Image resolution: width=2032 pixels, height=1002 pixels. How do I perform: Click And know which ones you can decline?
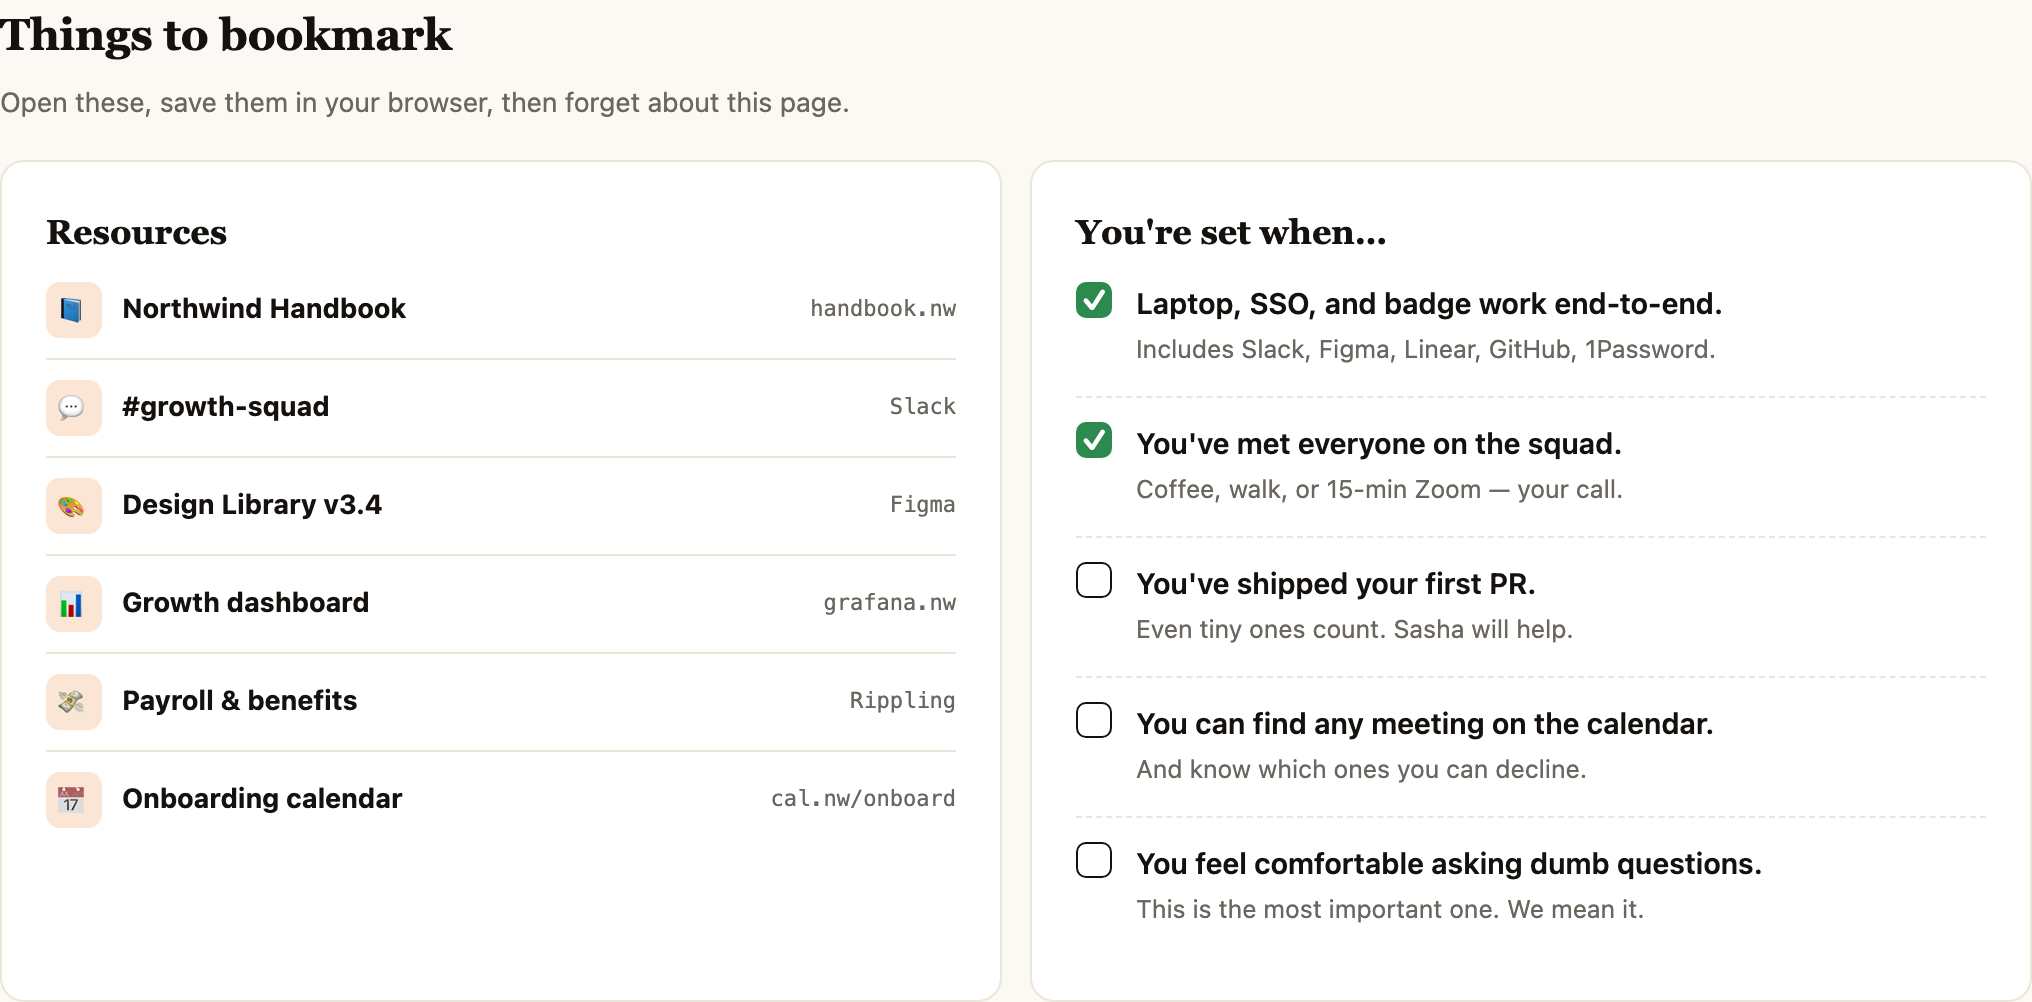1361,770
